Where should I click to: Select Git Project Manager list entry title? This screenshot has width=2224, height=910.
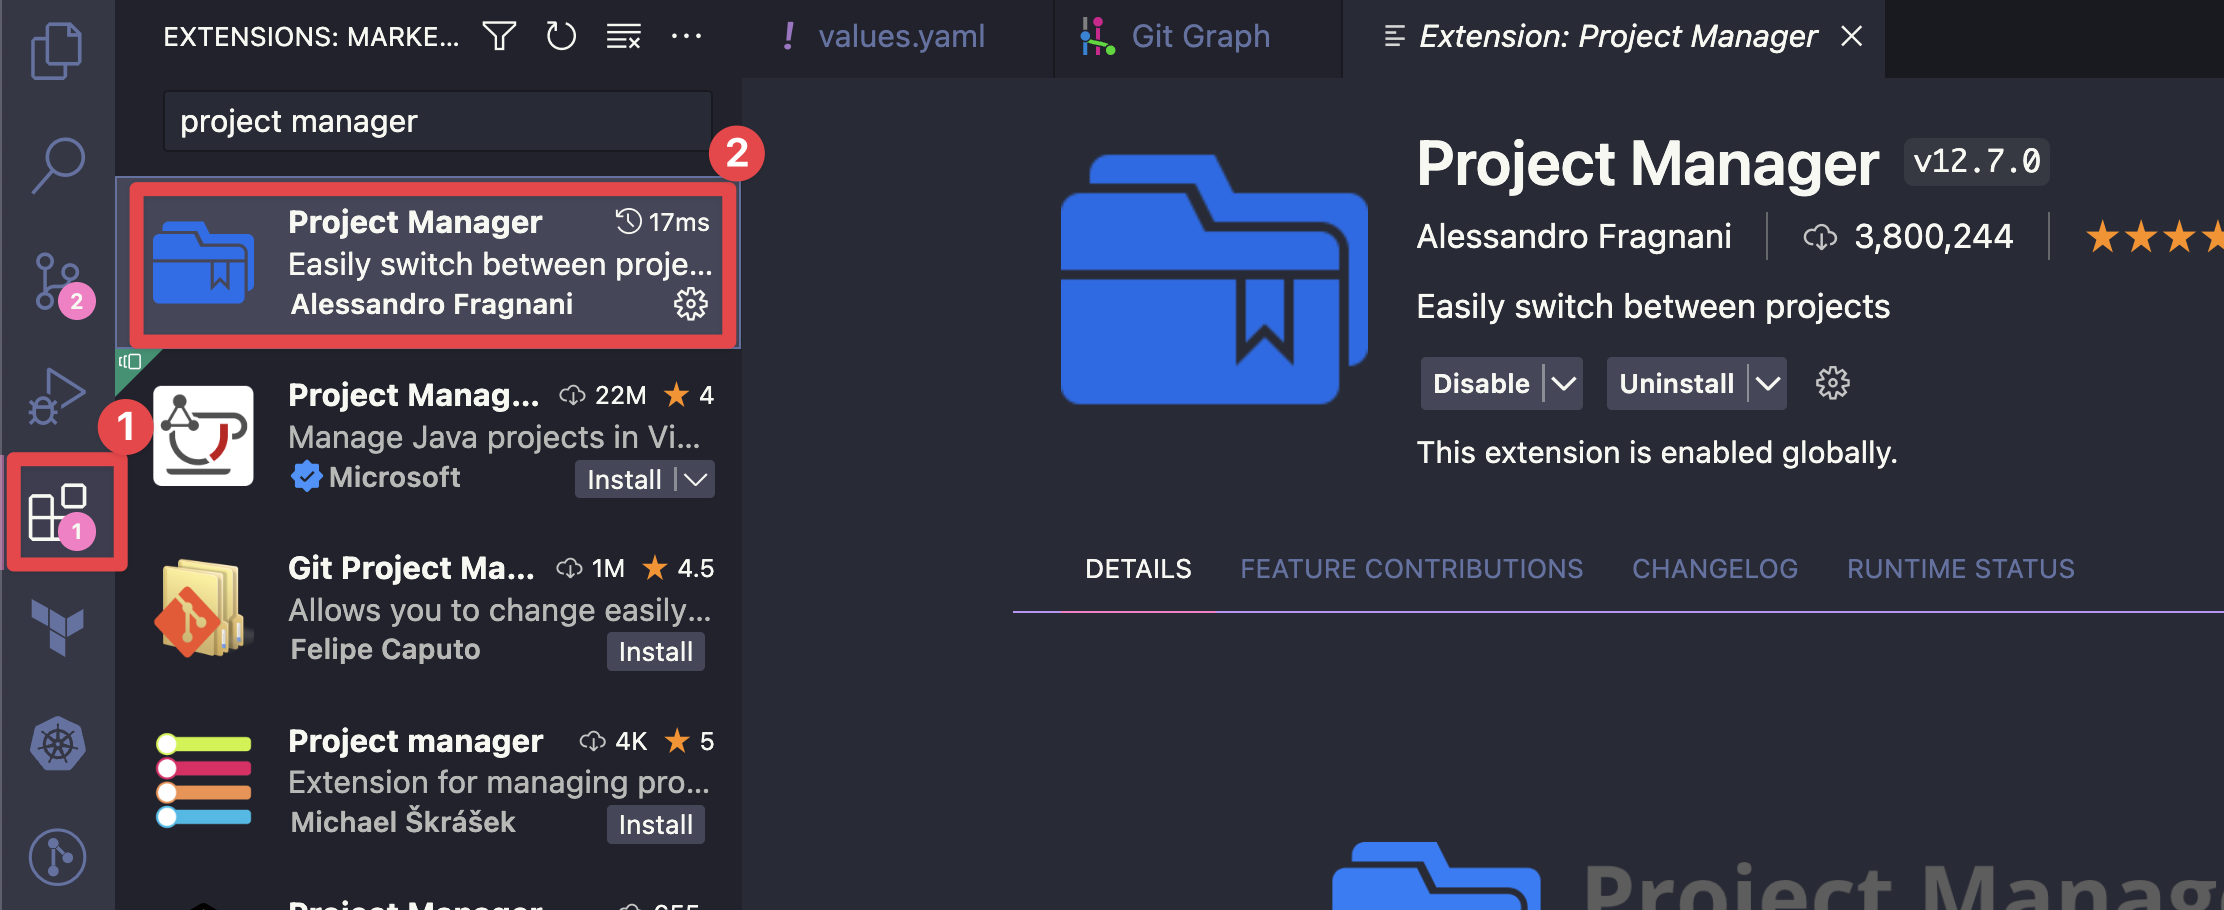(411, 568)
